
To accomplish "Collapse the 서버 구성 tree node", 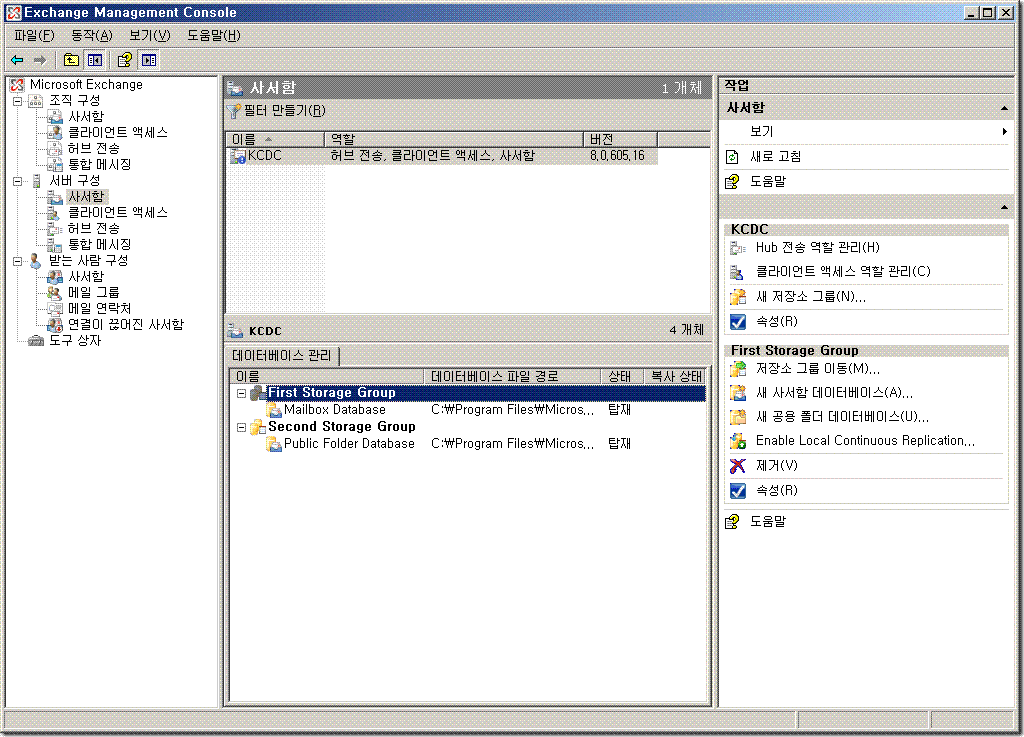I will pyautogui.click(x=18, y=181).
